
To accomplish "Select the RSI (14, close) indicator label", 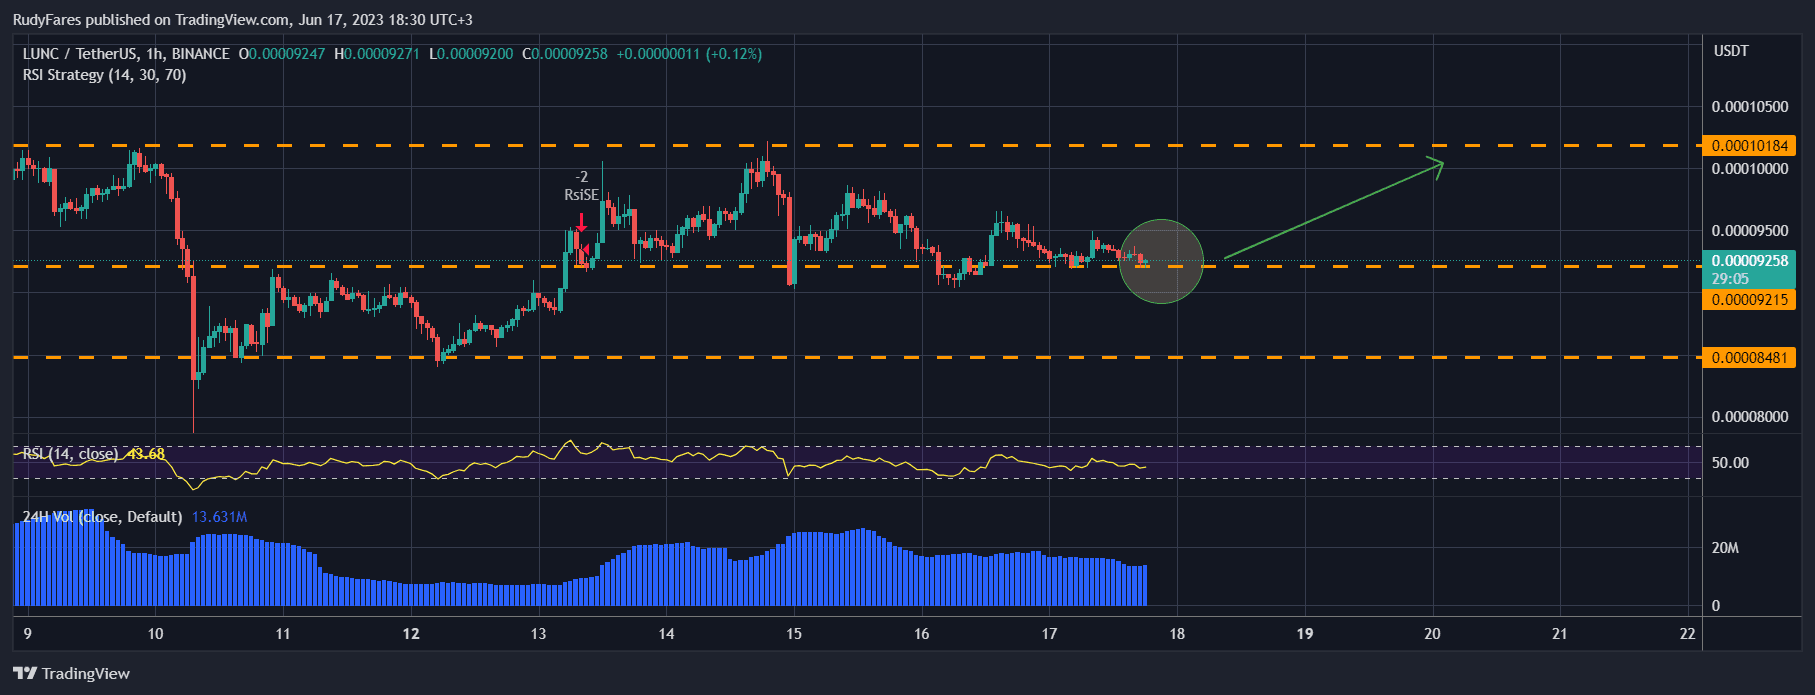I will coord(70,454).
